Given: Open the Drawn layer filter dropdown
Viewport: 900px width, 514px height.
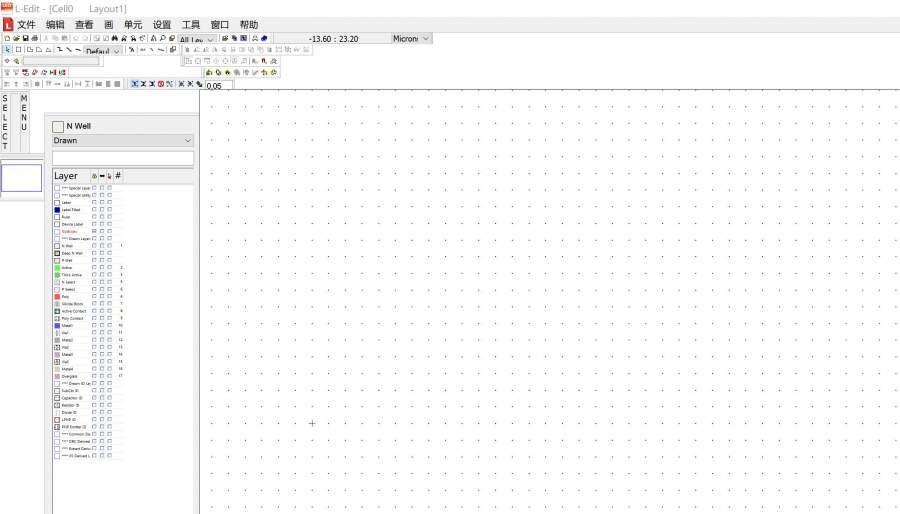Looking at the screenshot, I should tap(123, 141).
